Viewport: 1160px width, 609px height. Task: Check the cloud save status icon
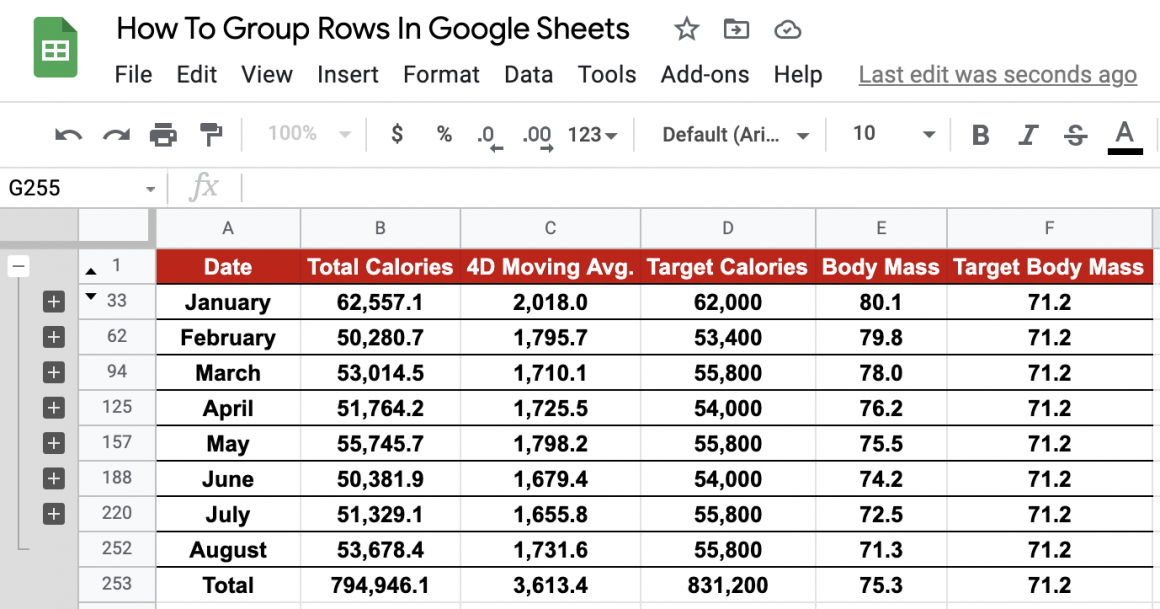click(788, 30)
